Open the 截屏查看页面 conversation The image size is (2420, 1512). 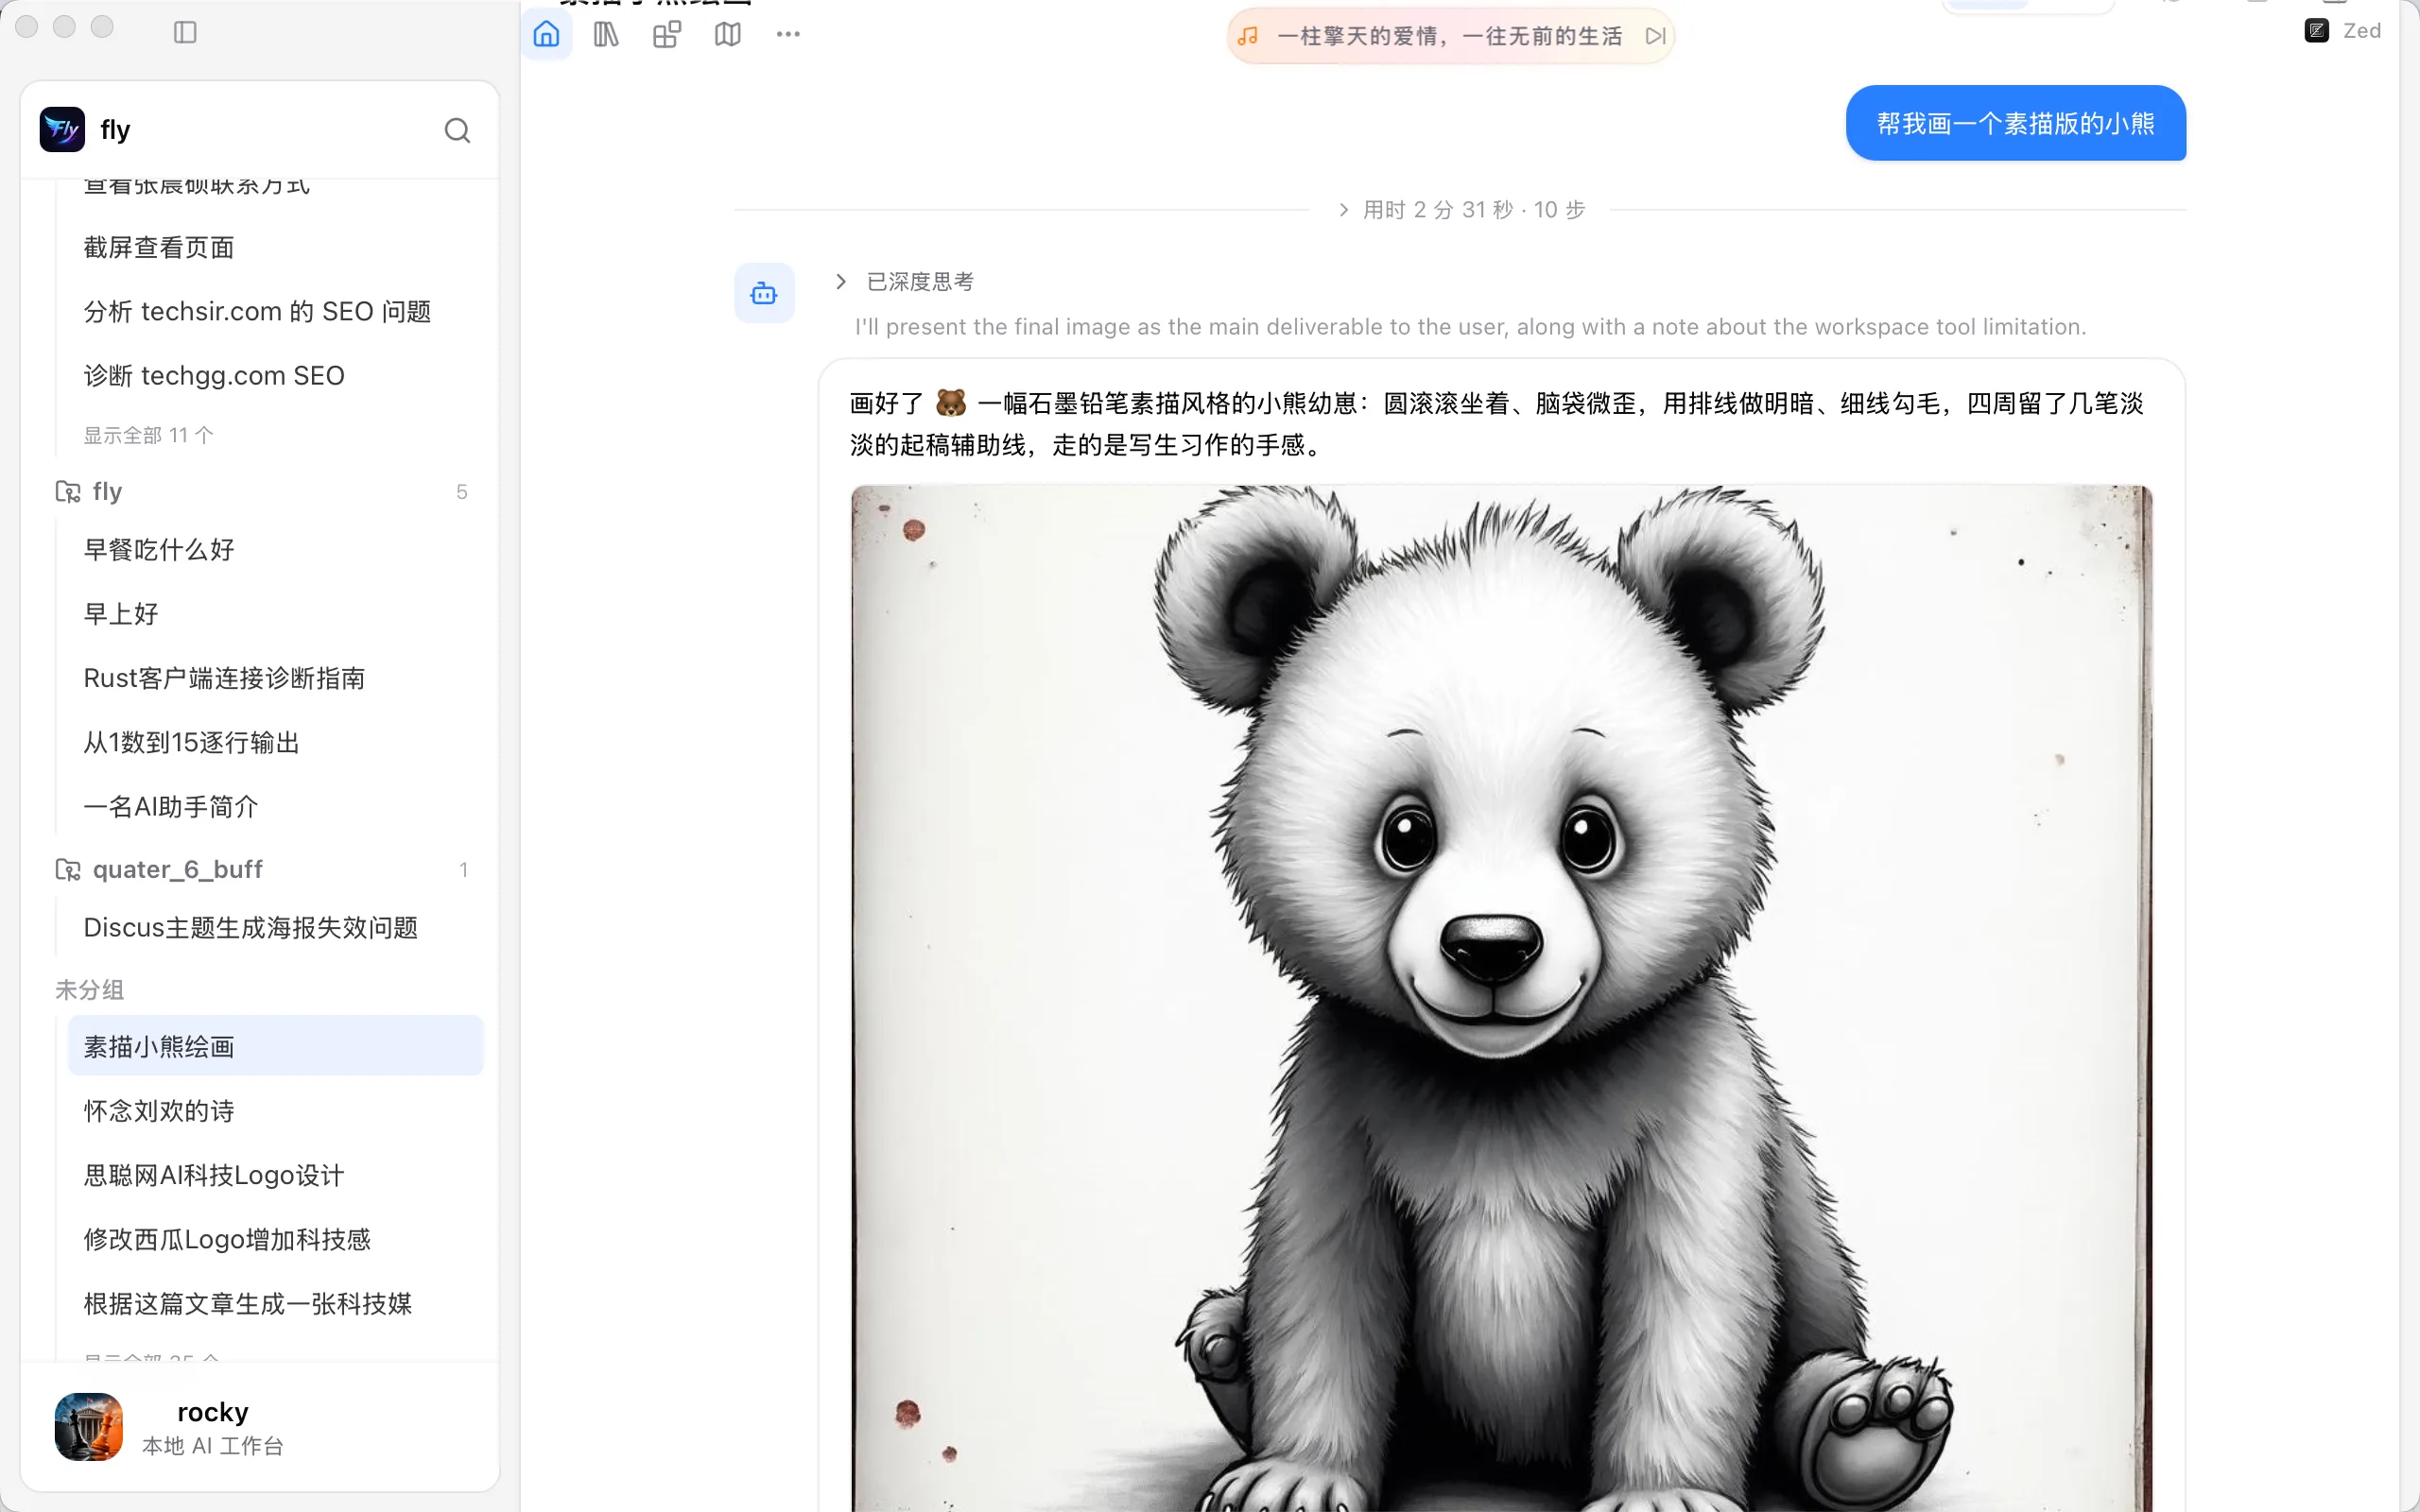click(x=275, y=248)
